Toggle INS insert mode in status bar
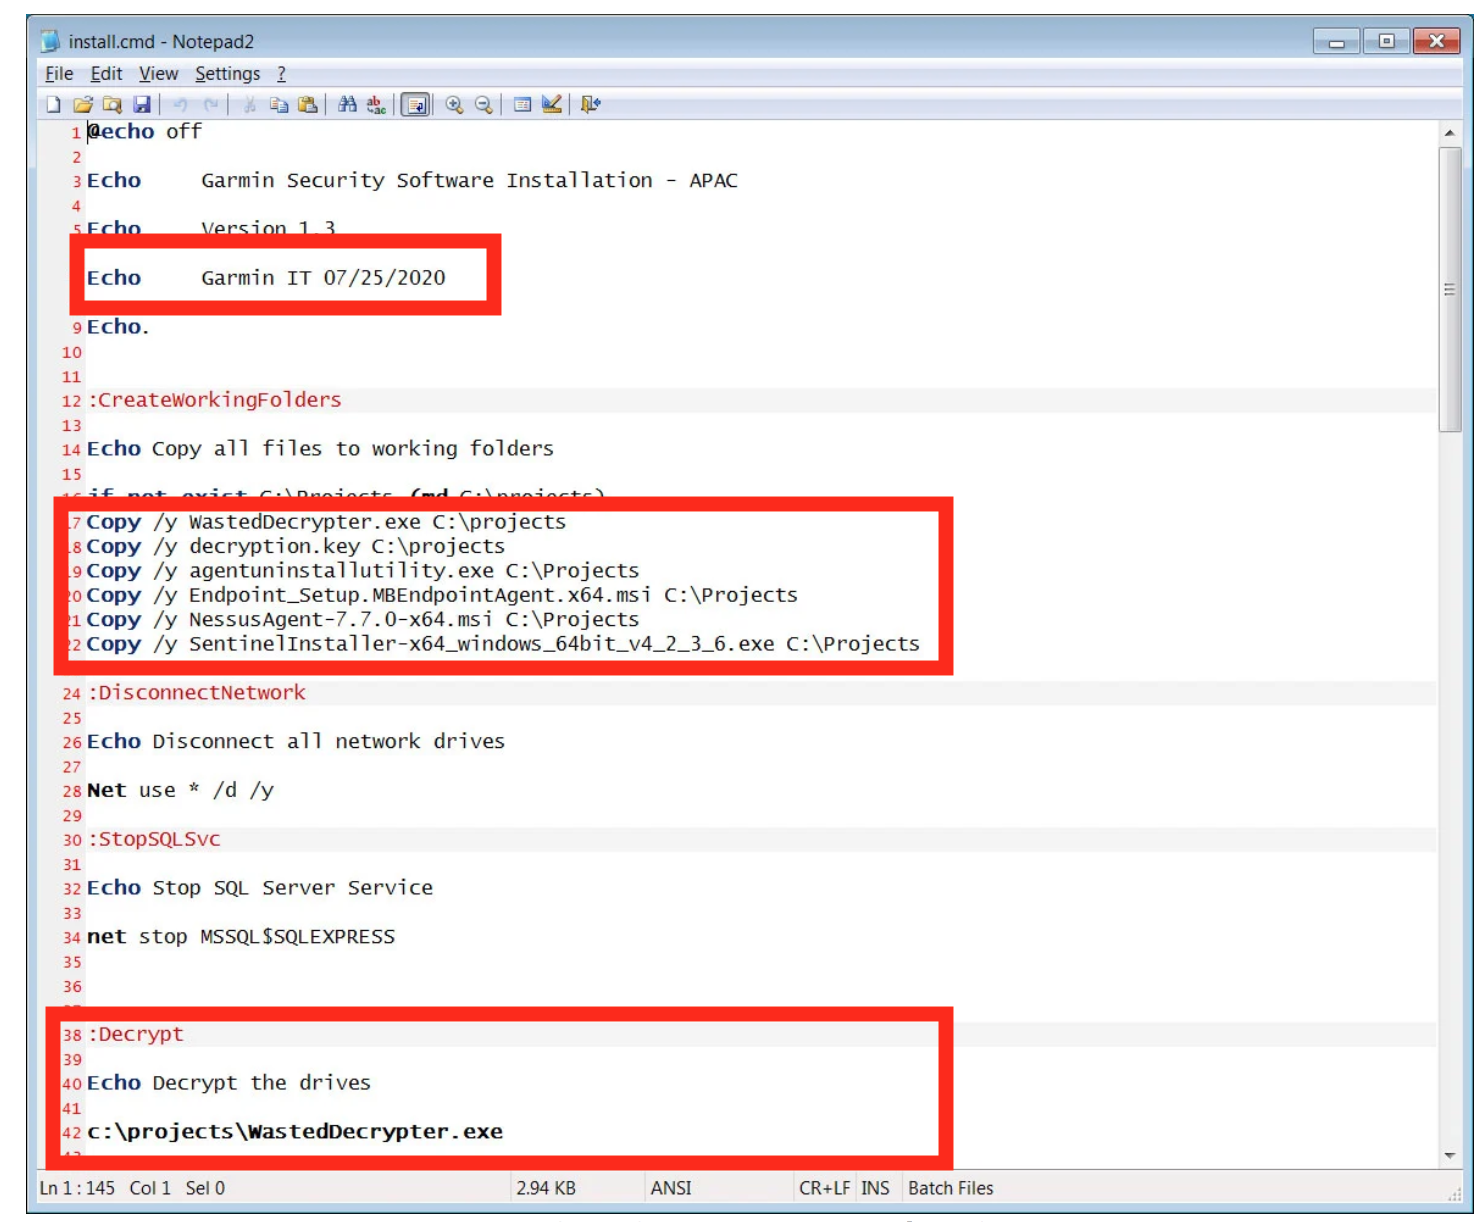Viewport: 1484px width, 1222px height. click(875, 1188)
